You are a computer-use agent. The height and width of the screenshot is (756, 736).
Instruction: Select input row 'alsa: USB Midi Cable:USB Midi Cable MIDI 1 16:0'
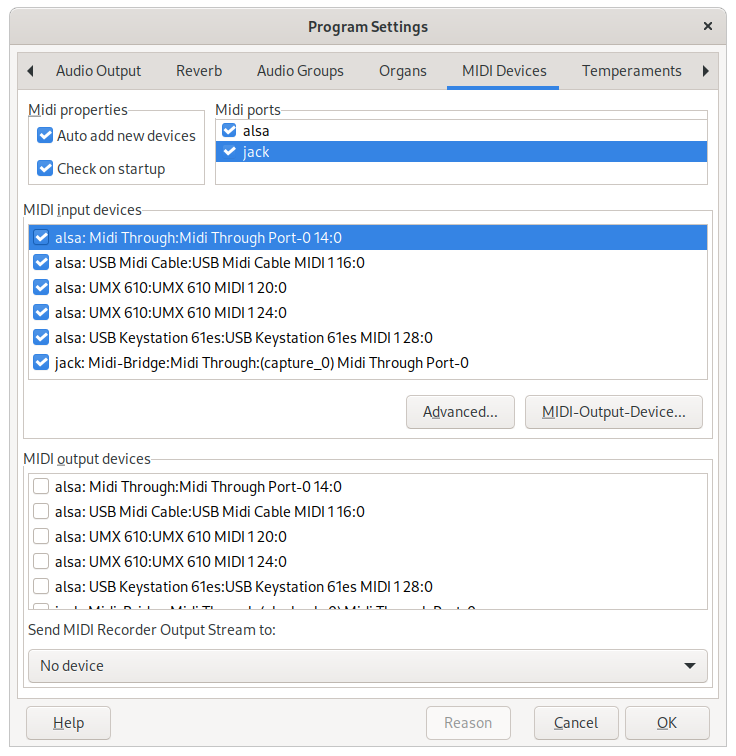pyautogui.click(x=368, y=263)
